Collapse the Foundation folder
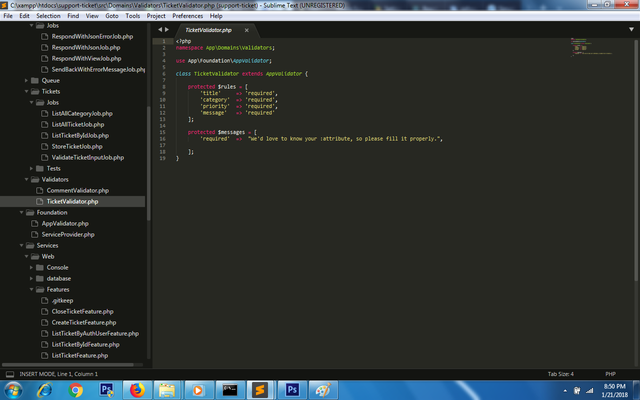 (21, 213)
